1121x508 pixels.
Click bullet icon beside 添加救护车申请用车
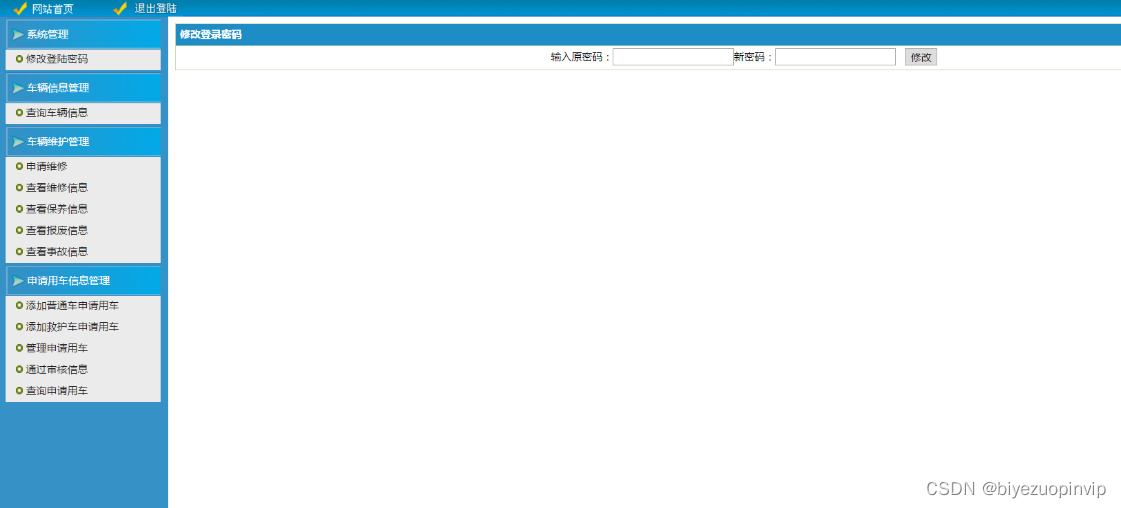coord(19,327)
